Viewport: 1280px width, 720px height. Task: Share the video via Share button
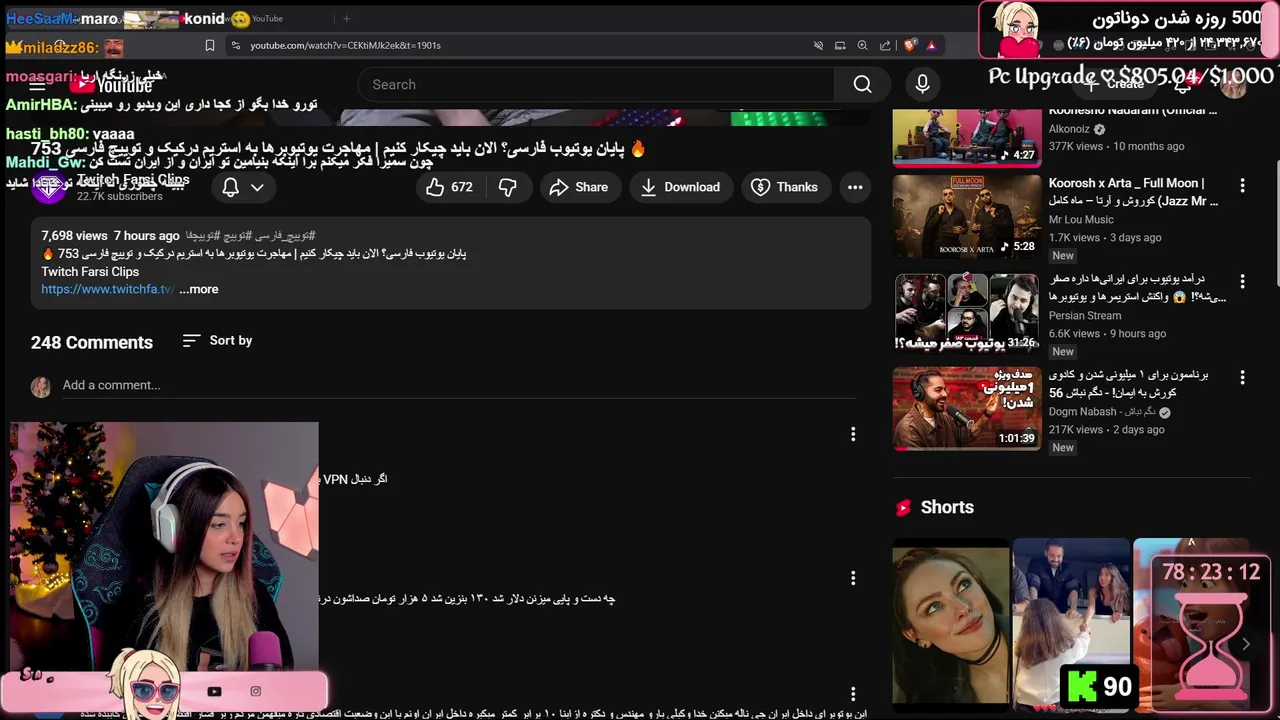pyautogui.click(x=579, y=187)
